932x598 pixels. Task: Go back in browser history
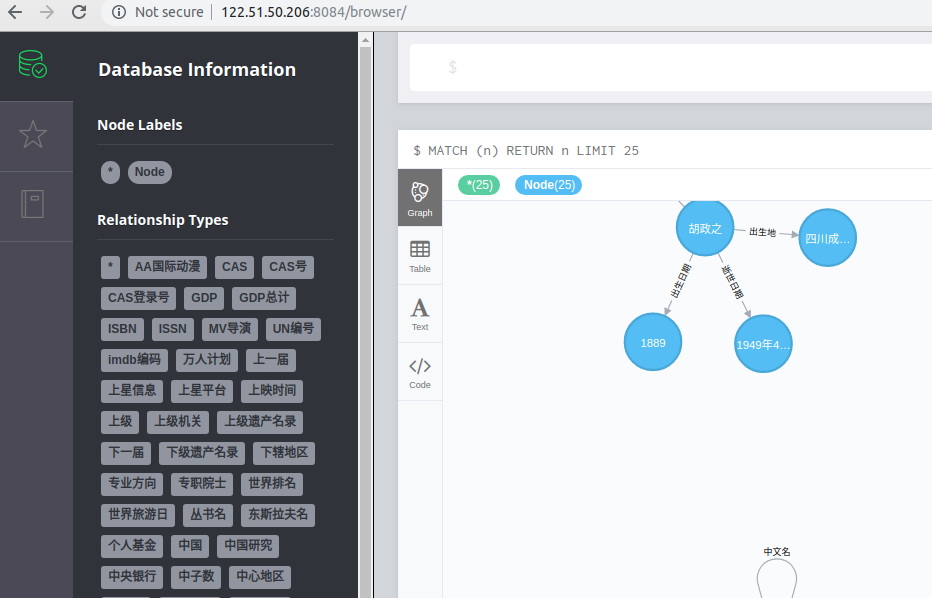point(15,12)
